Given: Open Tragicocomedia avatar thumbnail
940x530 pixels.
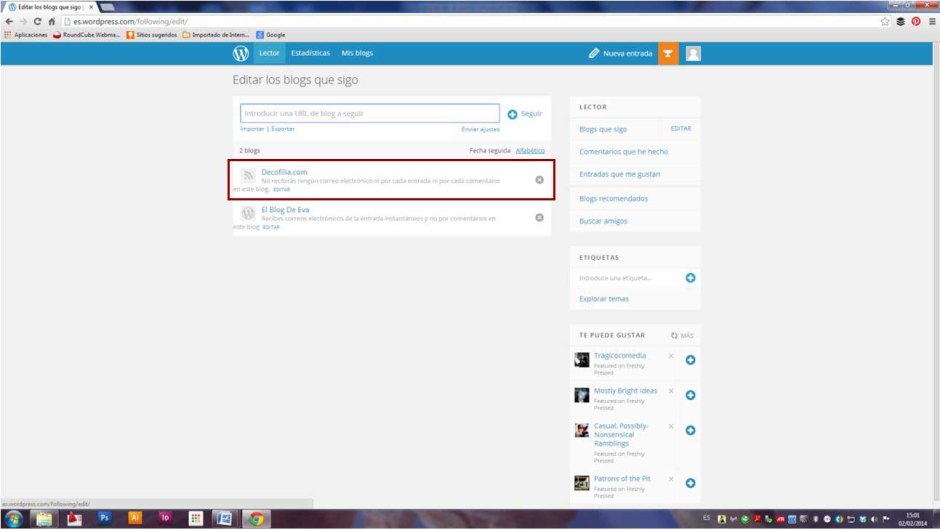Looking at the screenshot, I should pyautogui.click(x=582, y=360).
